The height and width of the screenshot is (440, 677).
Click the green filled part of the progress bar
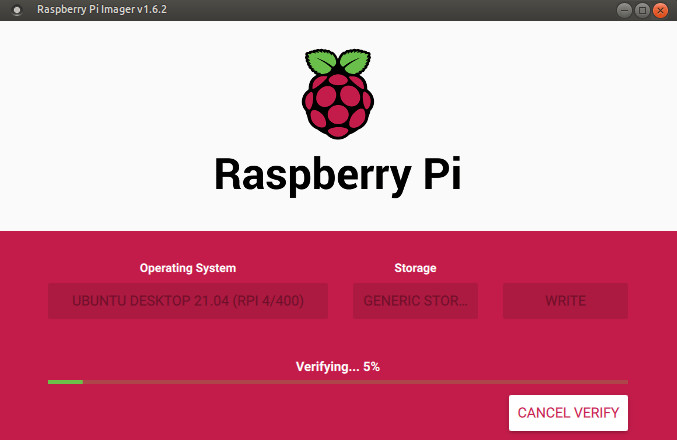65,382
